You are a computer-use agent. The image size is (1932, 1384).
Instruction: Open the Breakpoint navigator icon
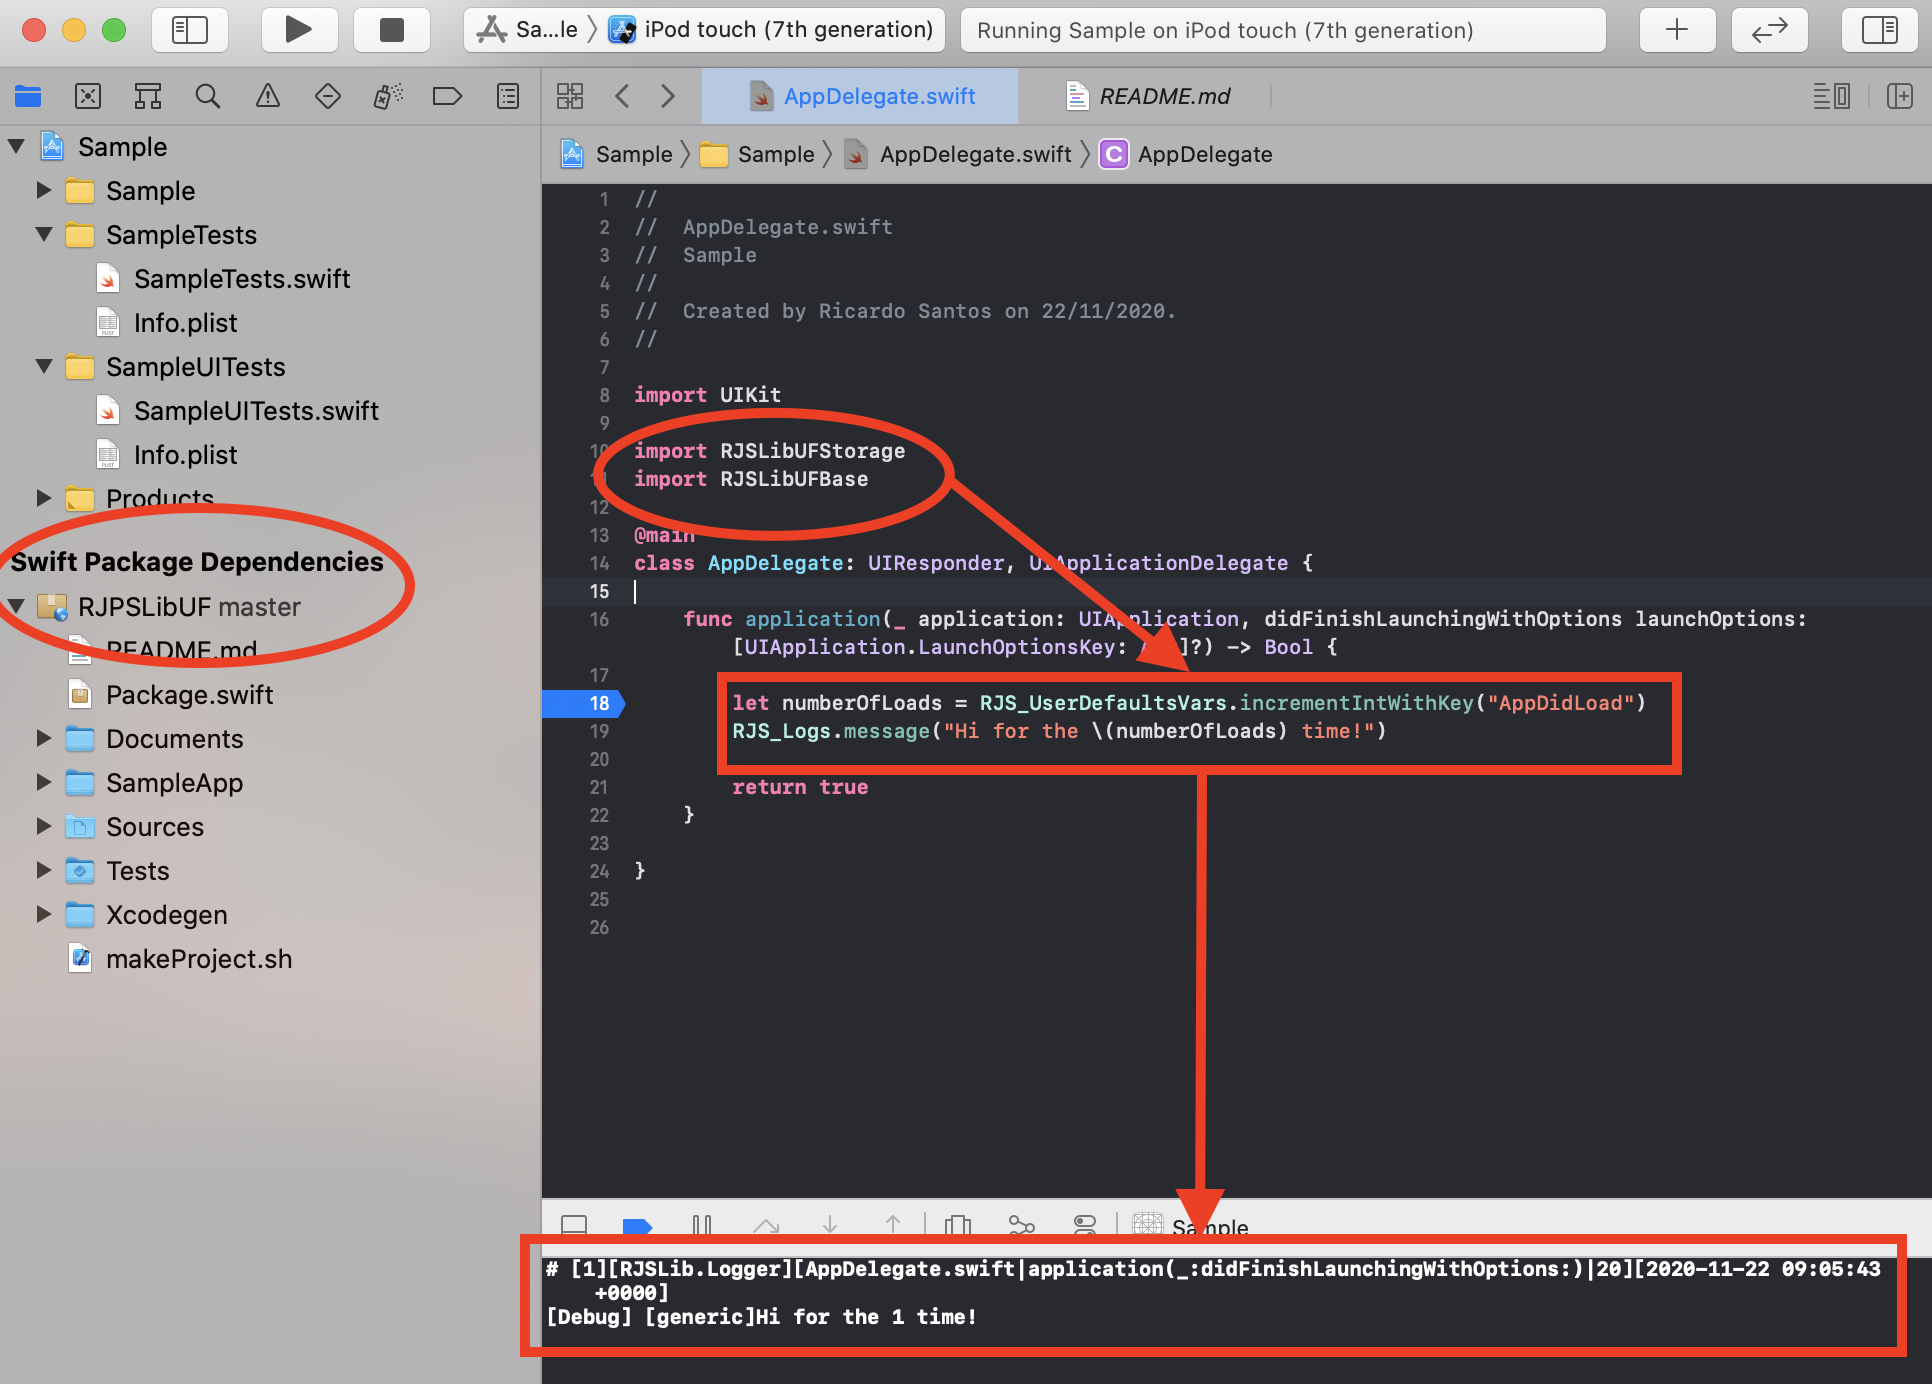tap(447, 96)
